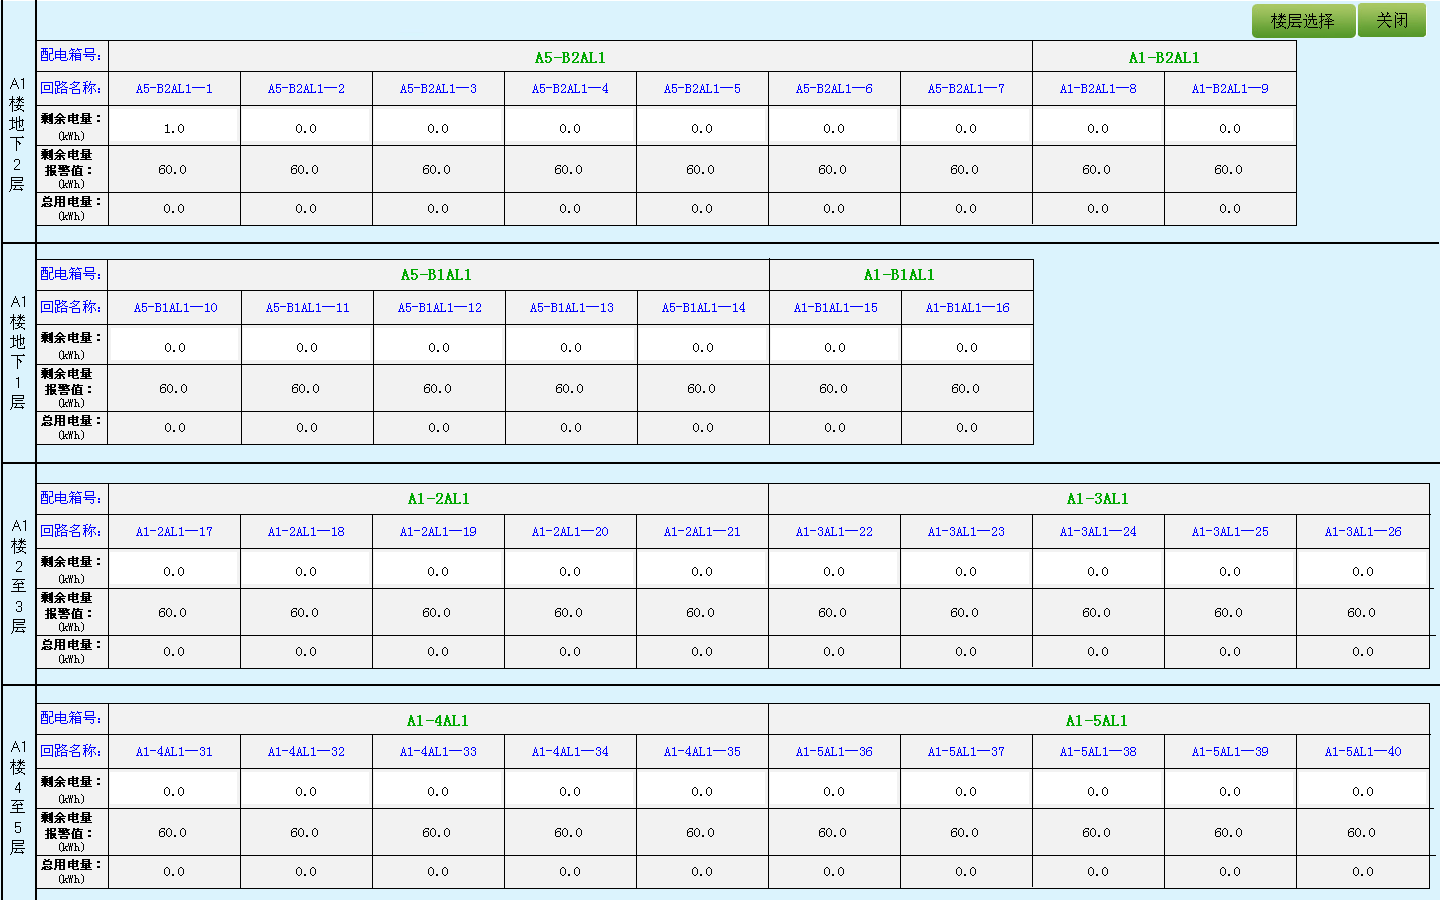This screenshot has width=1440, height=900.
Task: Click remaining power field under A1-B1AL1—16
Action: coord(967,345)
